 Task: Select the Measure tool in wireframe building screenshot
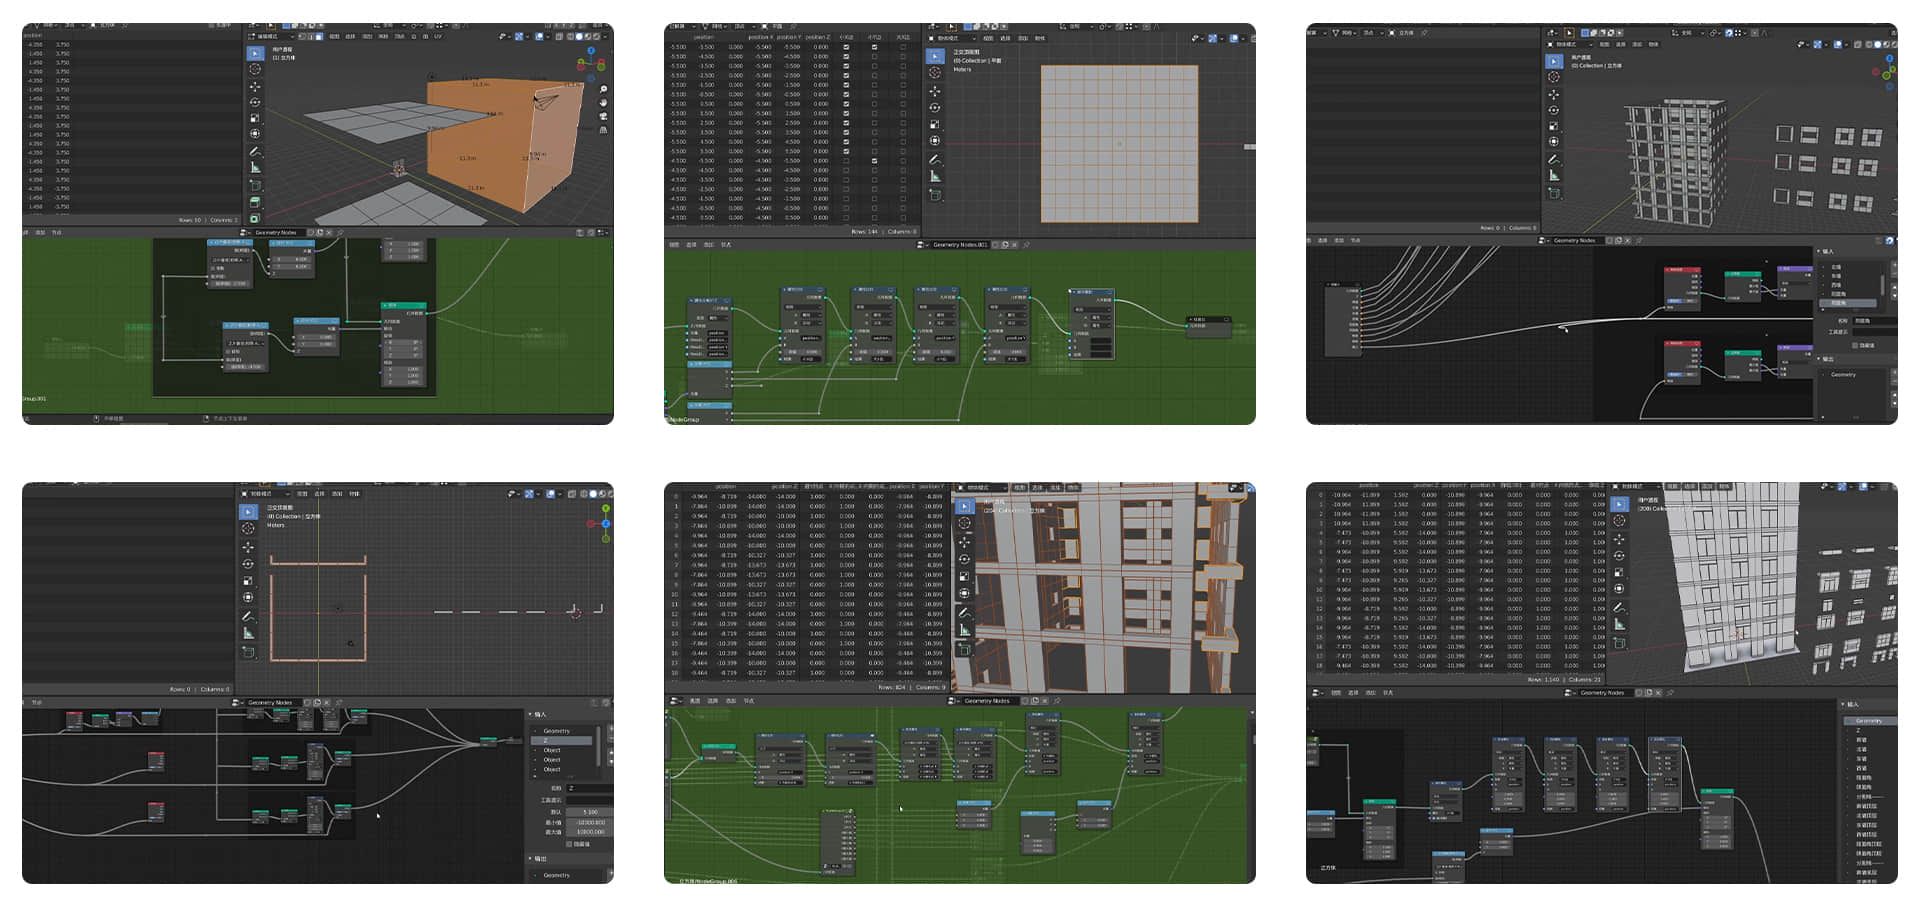1554,175
